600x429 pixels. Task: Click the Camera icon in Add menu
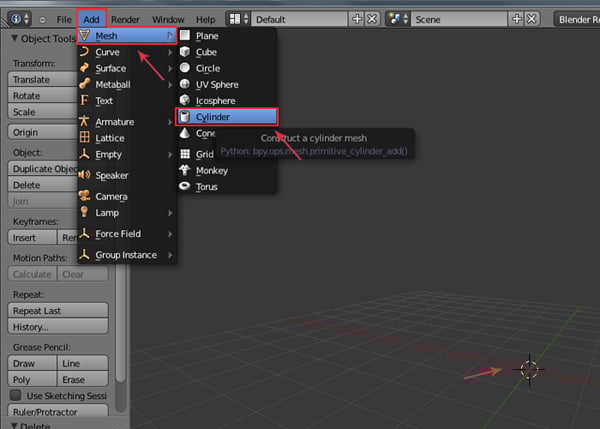coord(84,196)
